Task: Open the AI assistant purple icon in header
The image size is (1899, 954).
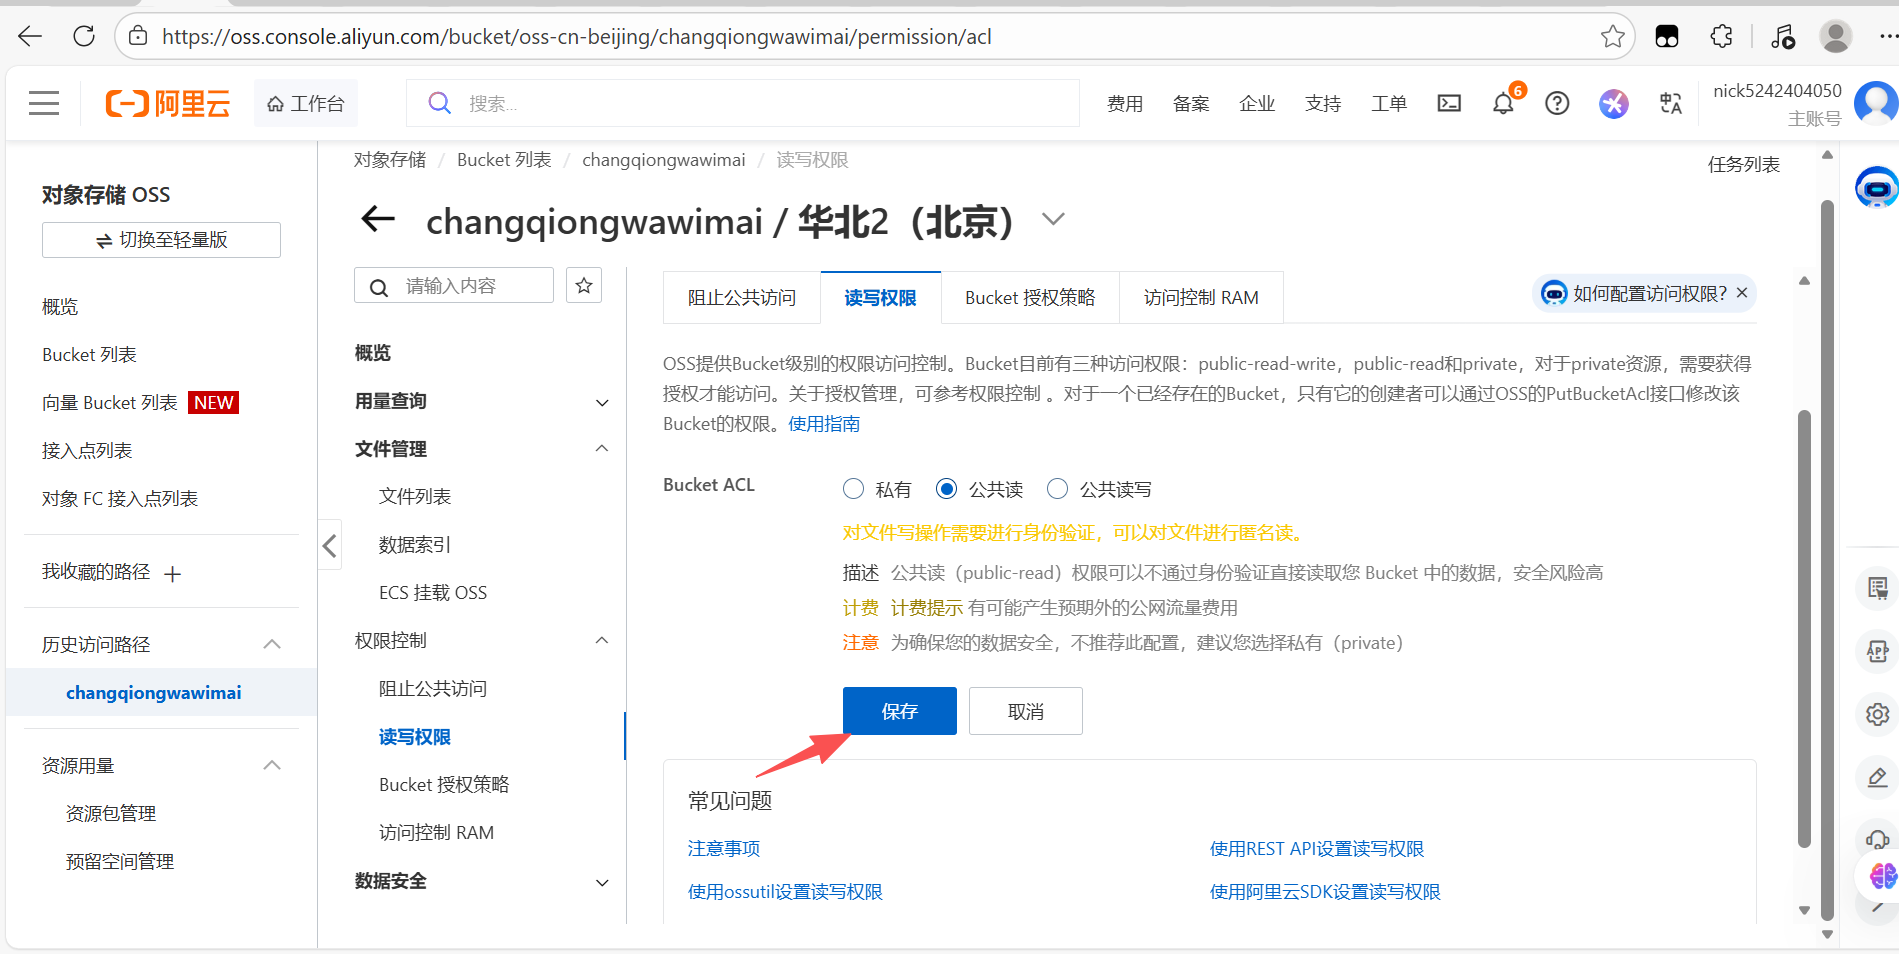Action: coord(1613,103)
